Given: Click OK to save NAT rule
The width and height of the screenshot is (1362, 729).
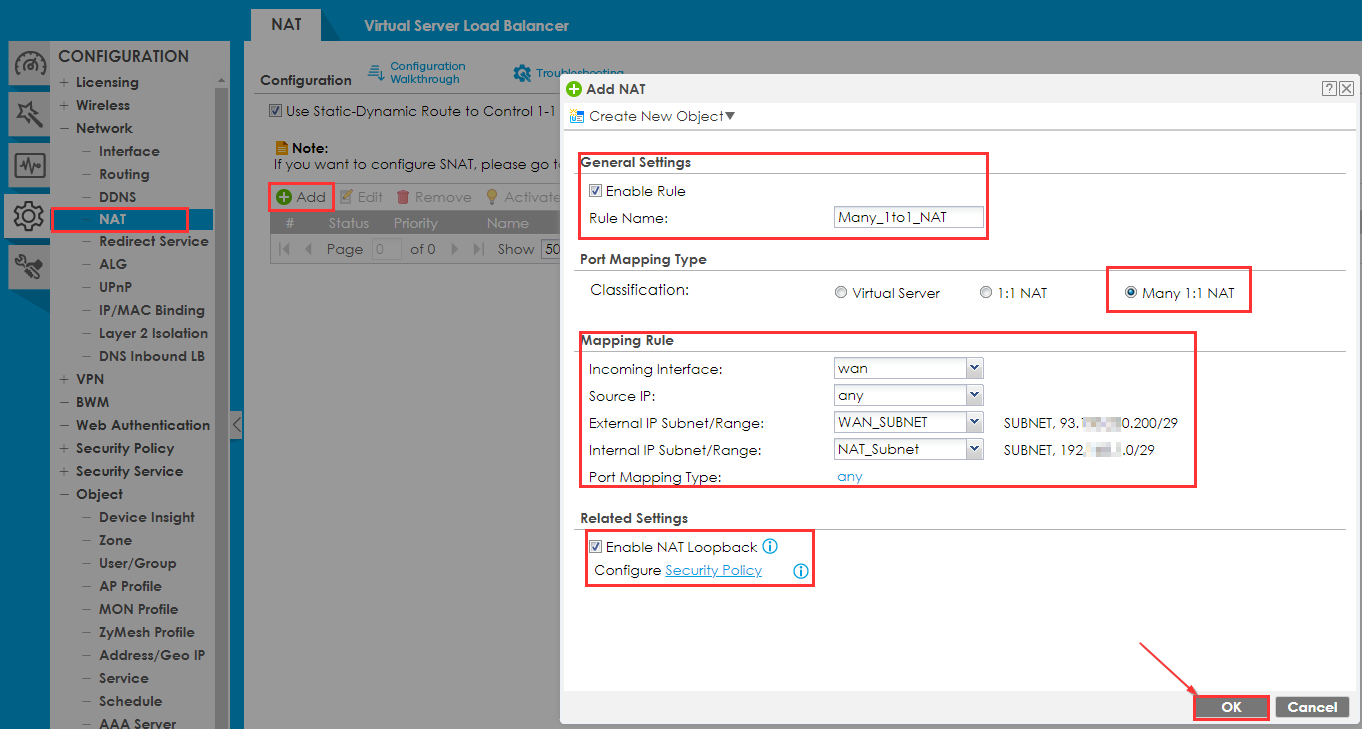Looking at the screenshot, I should point(1231,707).
